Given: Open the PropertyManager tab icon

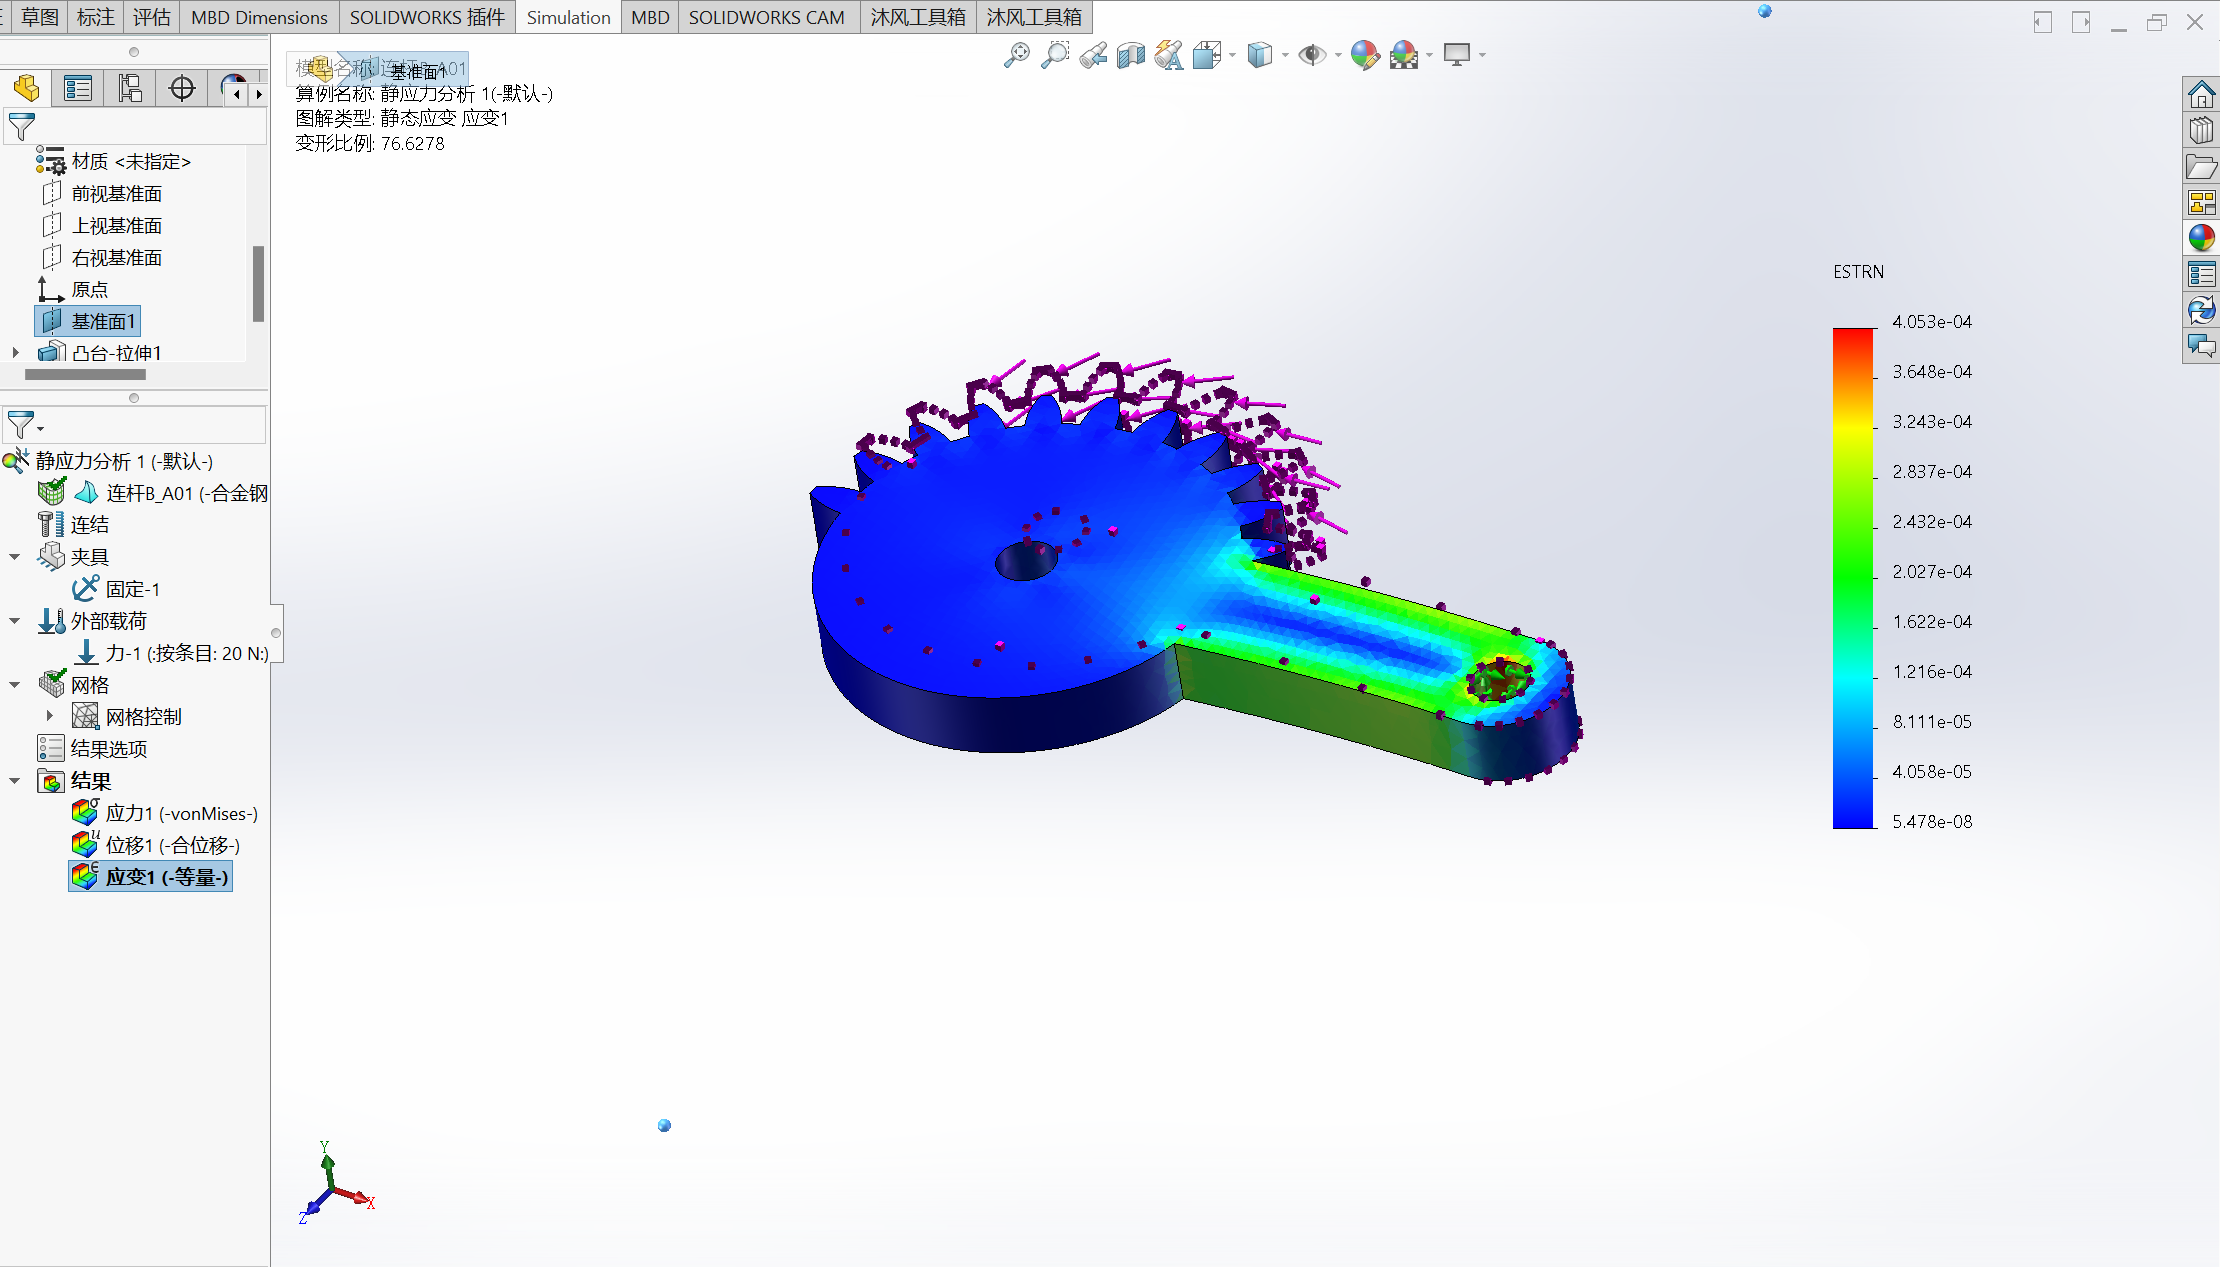Looking at the screenshot, I should coord(78,89).
